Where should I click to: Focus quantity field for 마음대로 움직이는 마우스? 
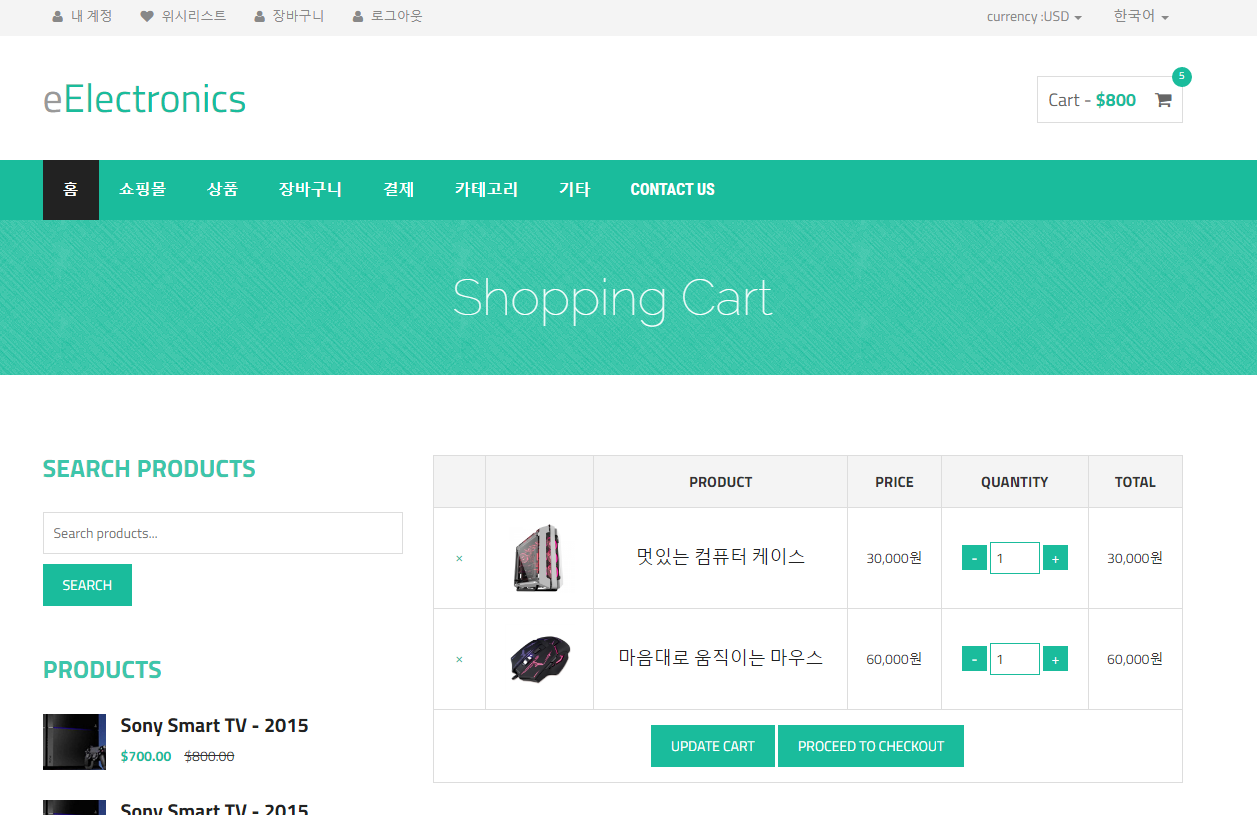(x=1015, y=659)
